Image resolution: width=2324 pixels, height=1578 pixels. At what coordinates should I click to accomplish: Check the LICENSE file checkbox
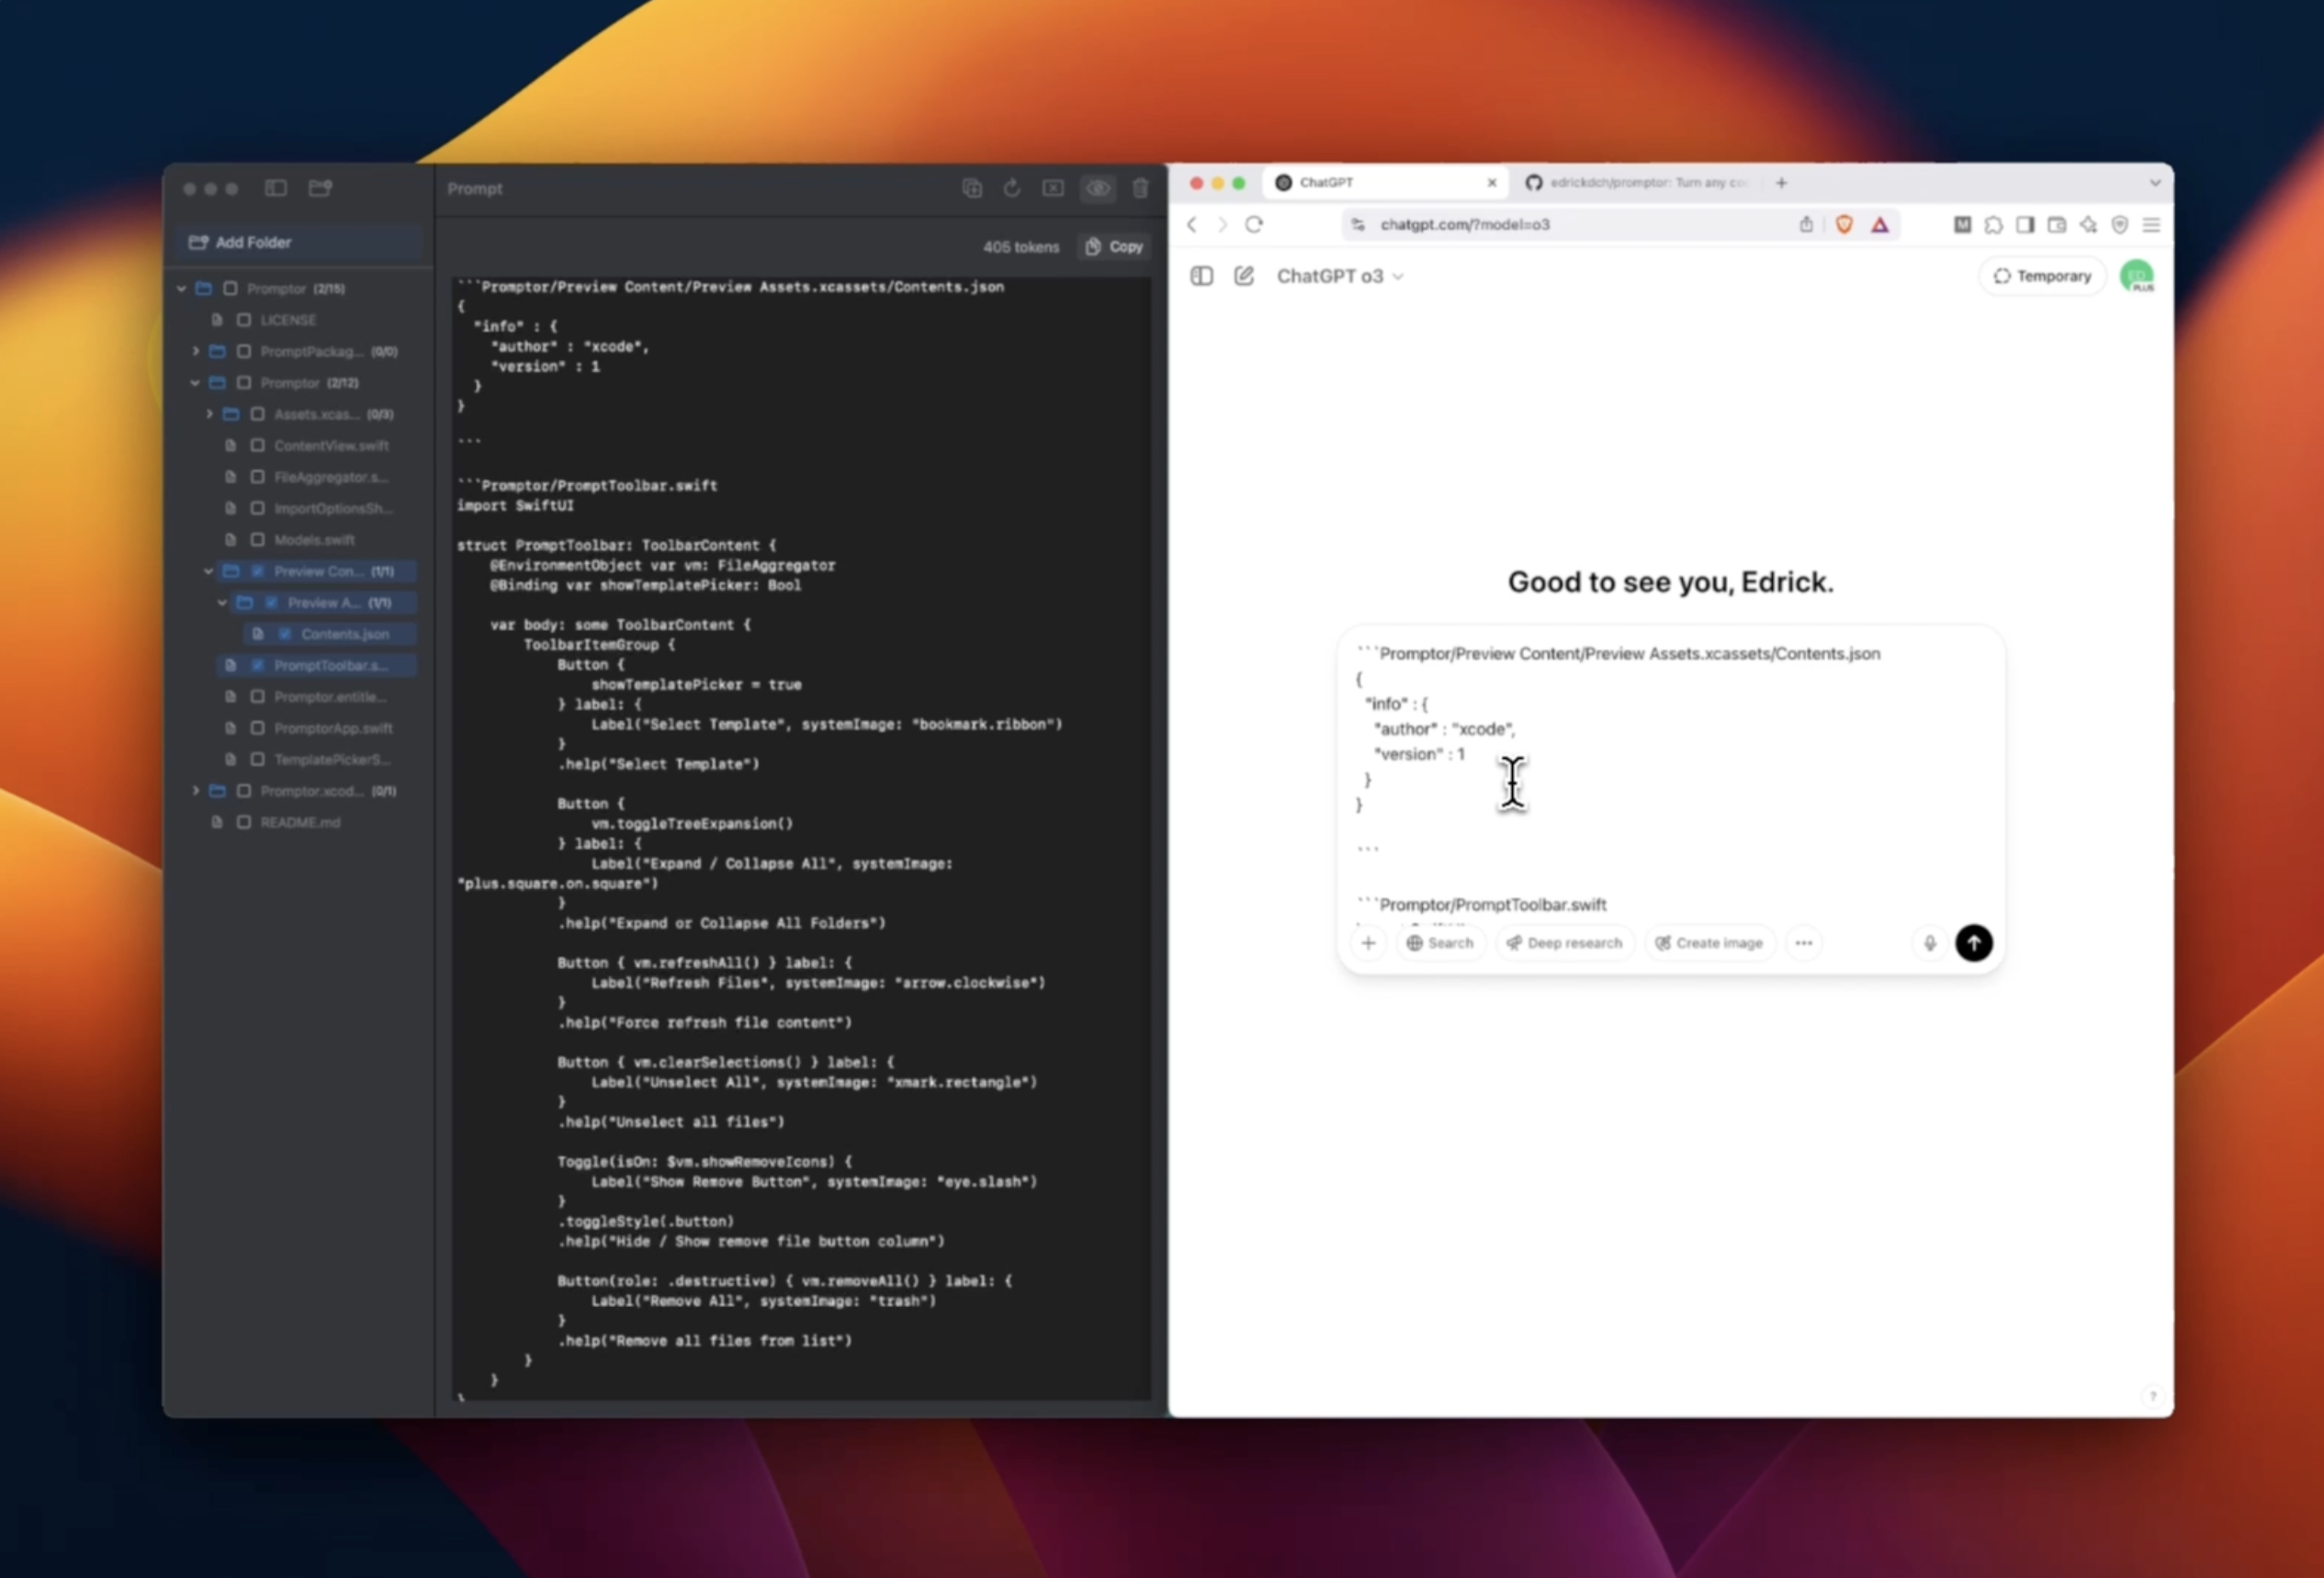244,320
